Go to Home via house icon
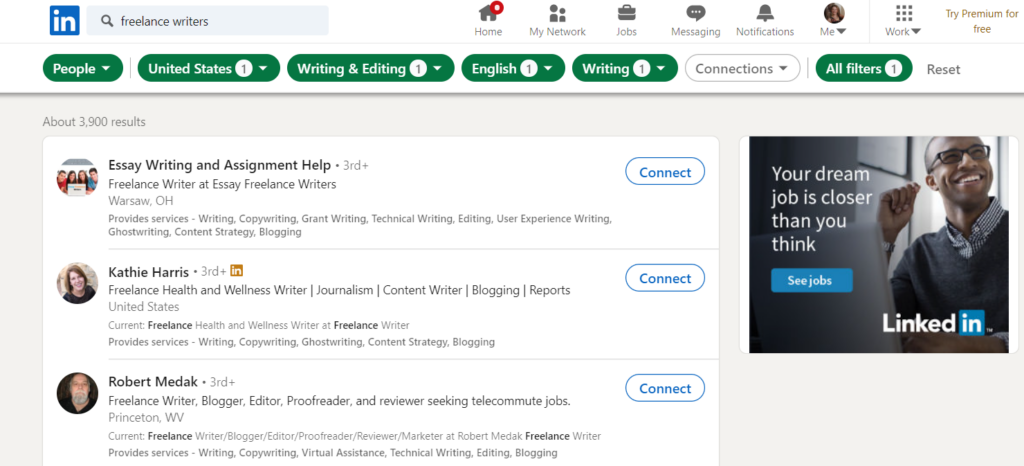Viewport: 1024px width, 466px height. click(488, 14)
